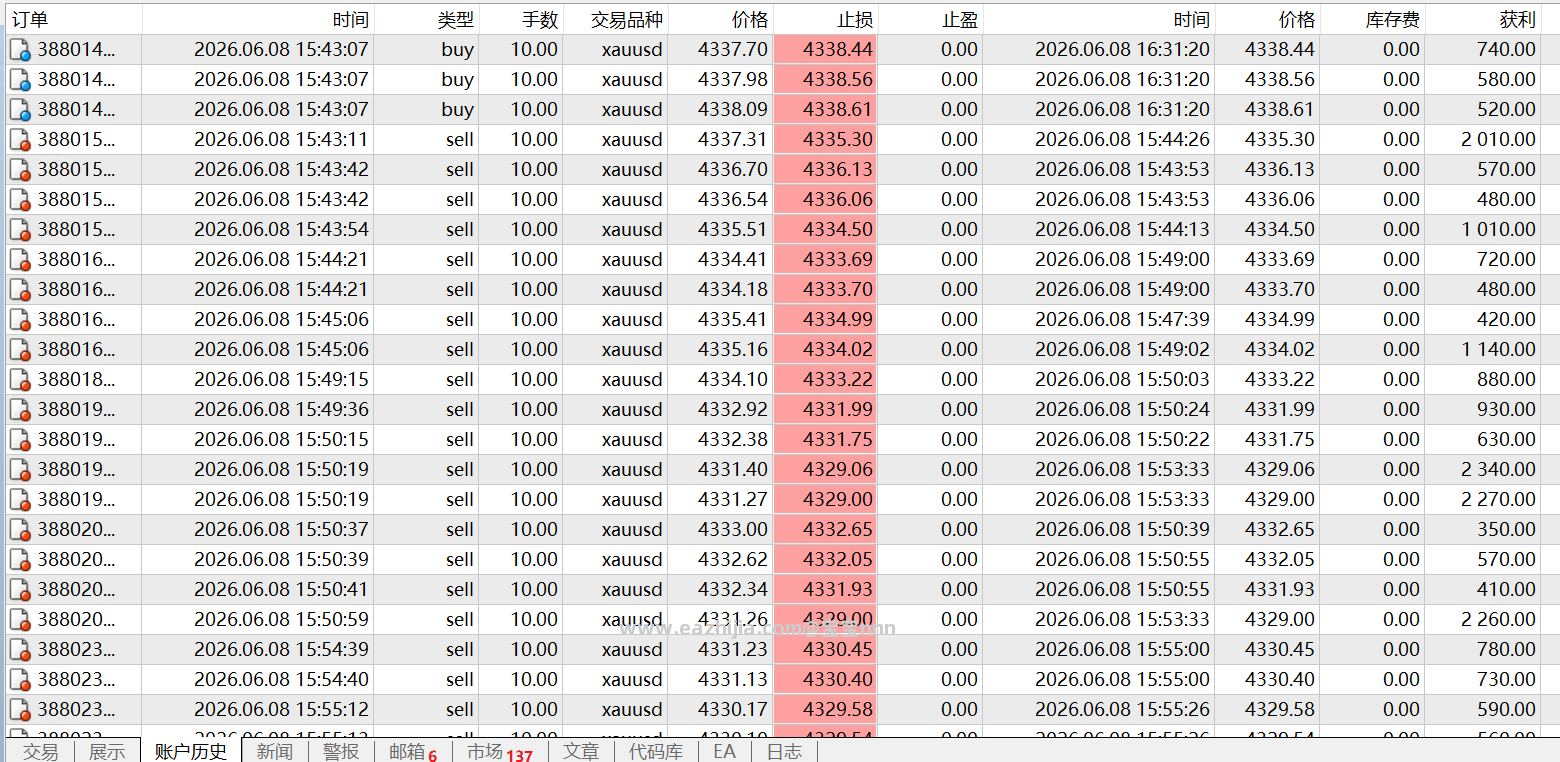
Task: Click the order icon in the 4332.38 sell row
Action: point(20,439)
